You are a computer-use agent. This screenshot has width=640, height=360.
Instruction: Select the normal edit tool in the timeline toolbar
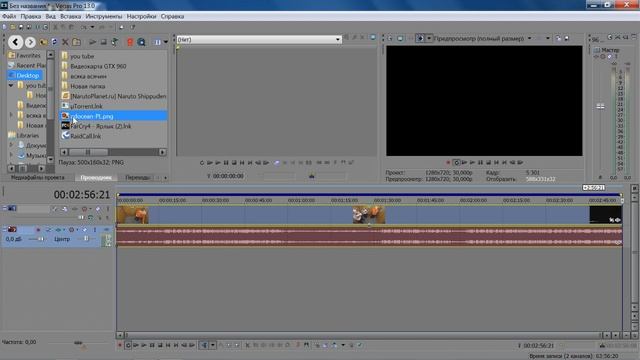203,345
